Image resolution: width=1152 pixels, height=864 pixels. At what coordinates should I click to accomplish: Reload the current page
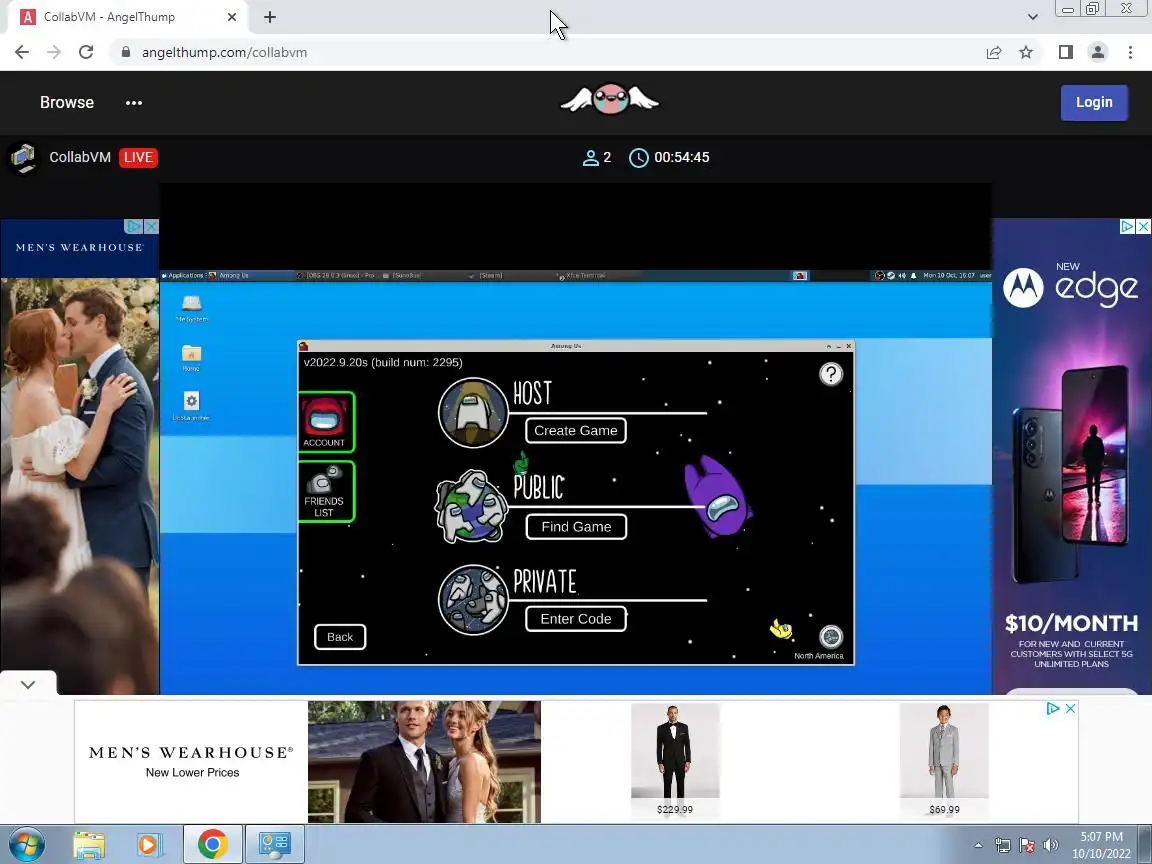tap(86, 52)
